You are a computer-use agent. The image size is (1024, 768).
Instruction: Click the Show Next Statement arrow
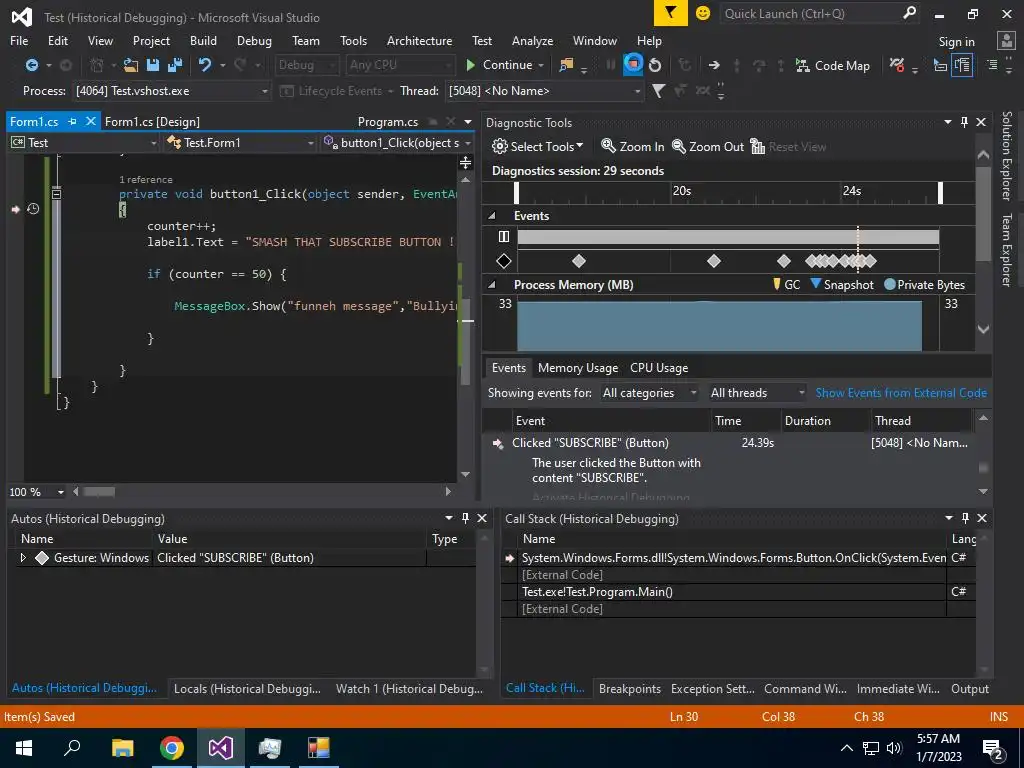[x=714, y=65]
